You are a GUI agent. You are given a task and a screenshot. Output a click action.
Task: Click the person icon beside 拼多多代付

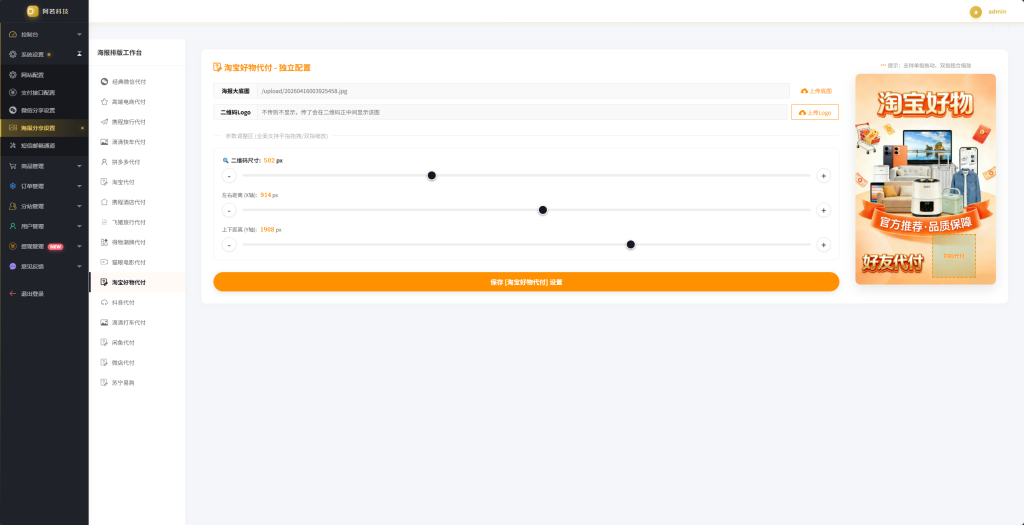(x=104, y=162)
